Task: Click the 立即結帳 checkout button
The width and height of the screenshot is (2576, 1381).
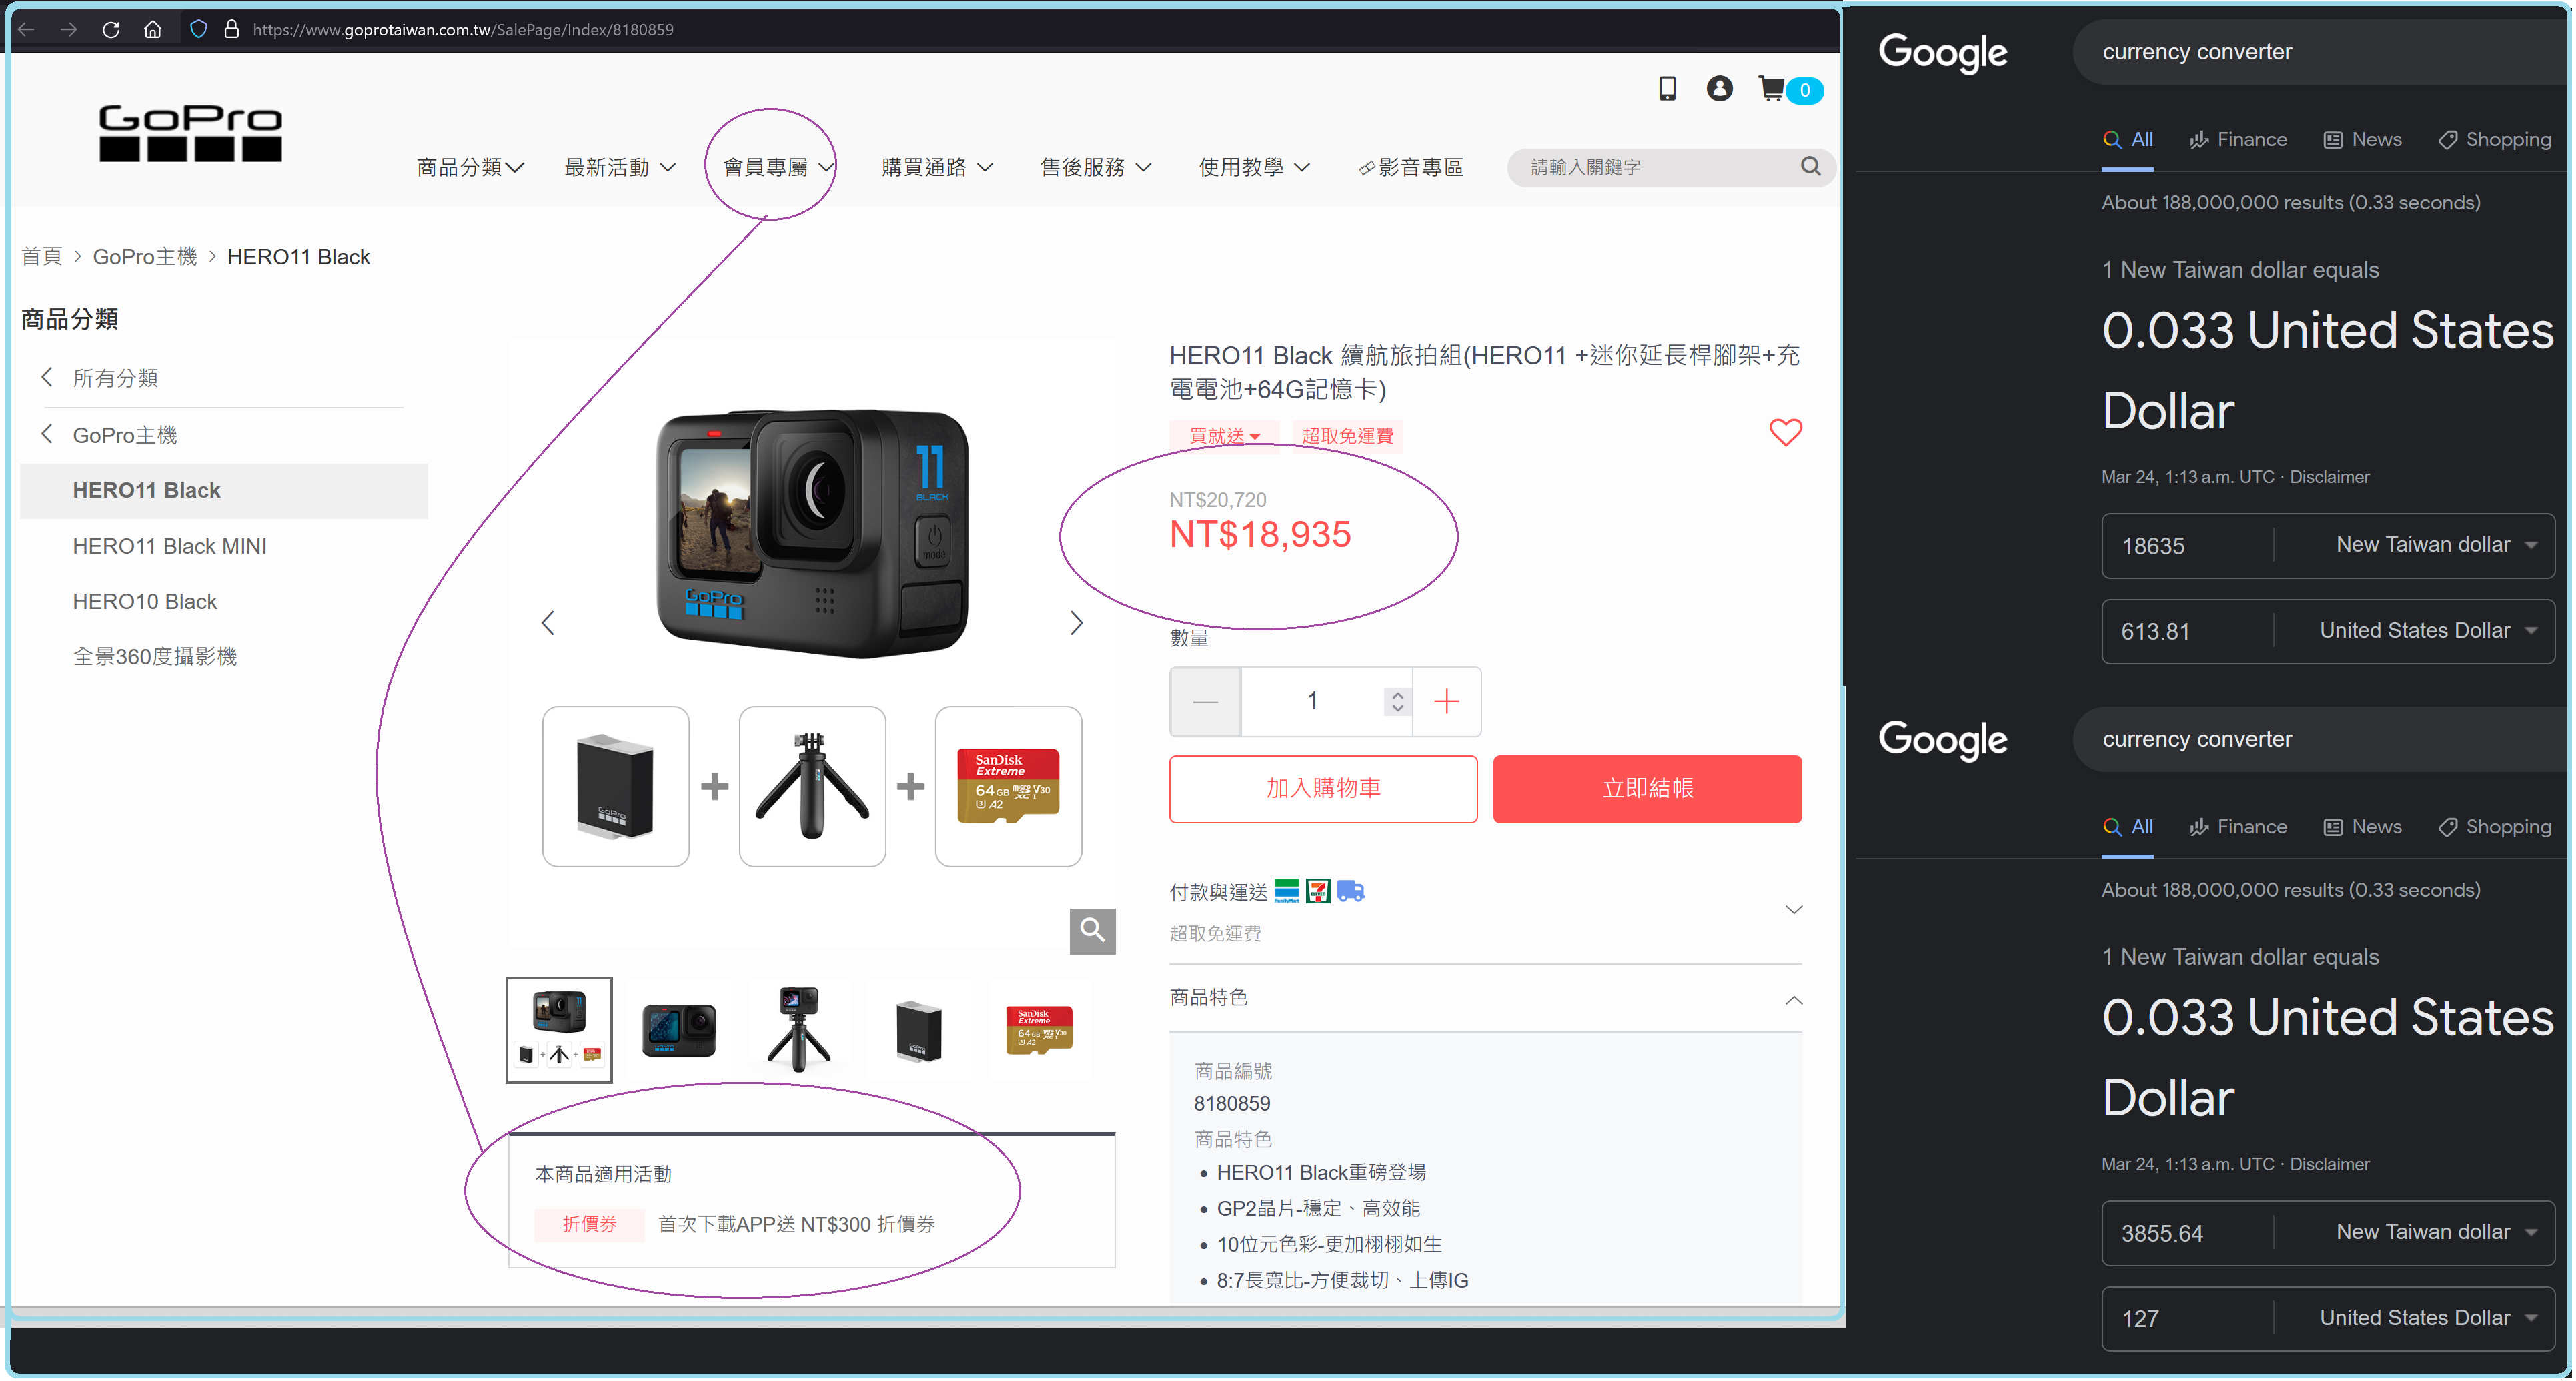Action: pyautogui.click(x=1647, y=789)
